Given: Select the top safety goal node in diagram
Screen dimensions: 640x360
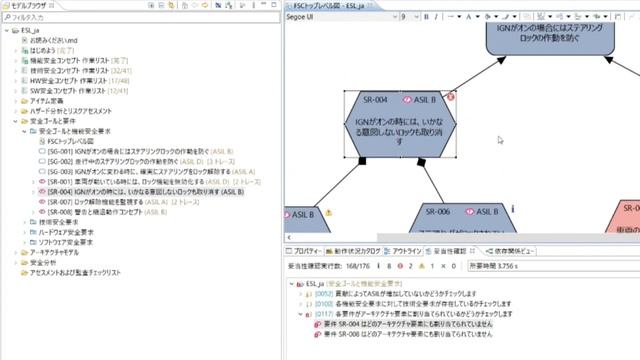Looking at the screenshot, I should [550, 38].
